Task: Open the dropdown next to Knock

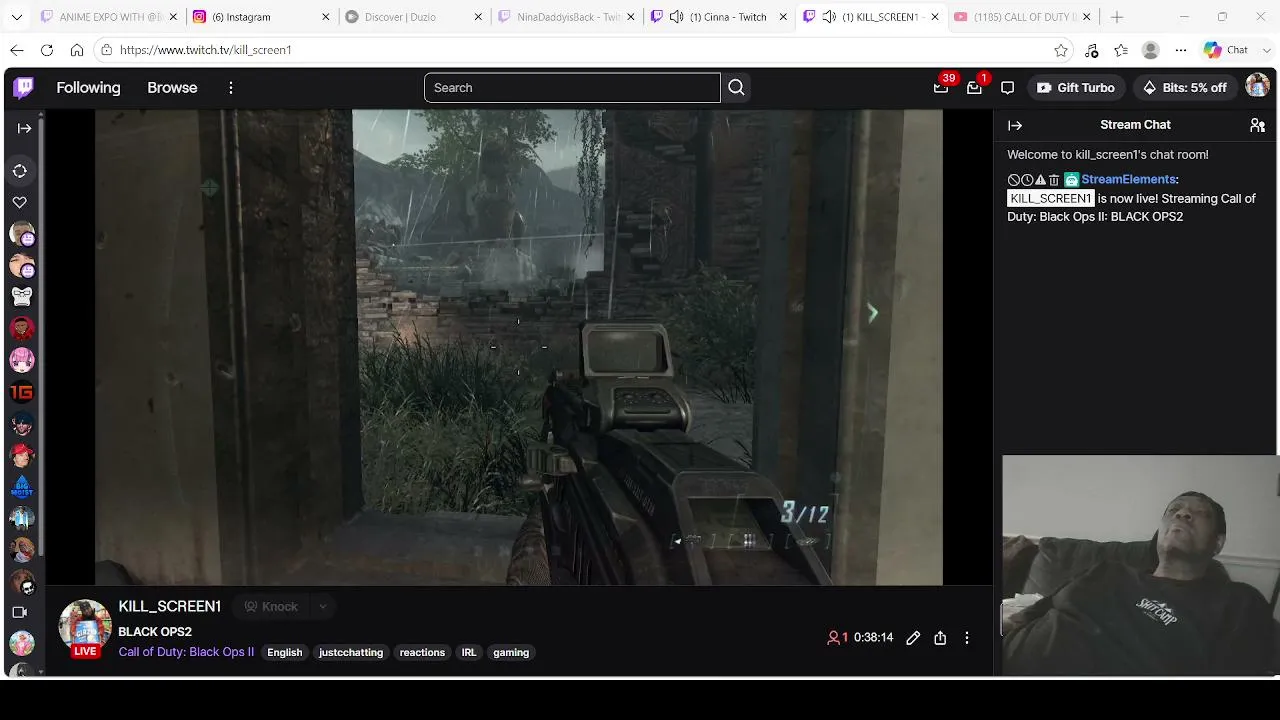Action: pyautogui.click(x=322, y=607)
